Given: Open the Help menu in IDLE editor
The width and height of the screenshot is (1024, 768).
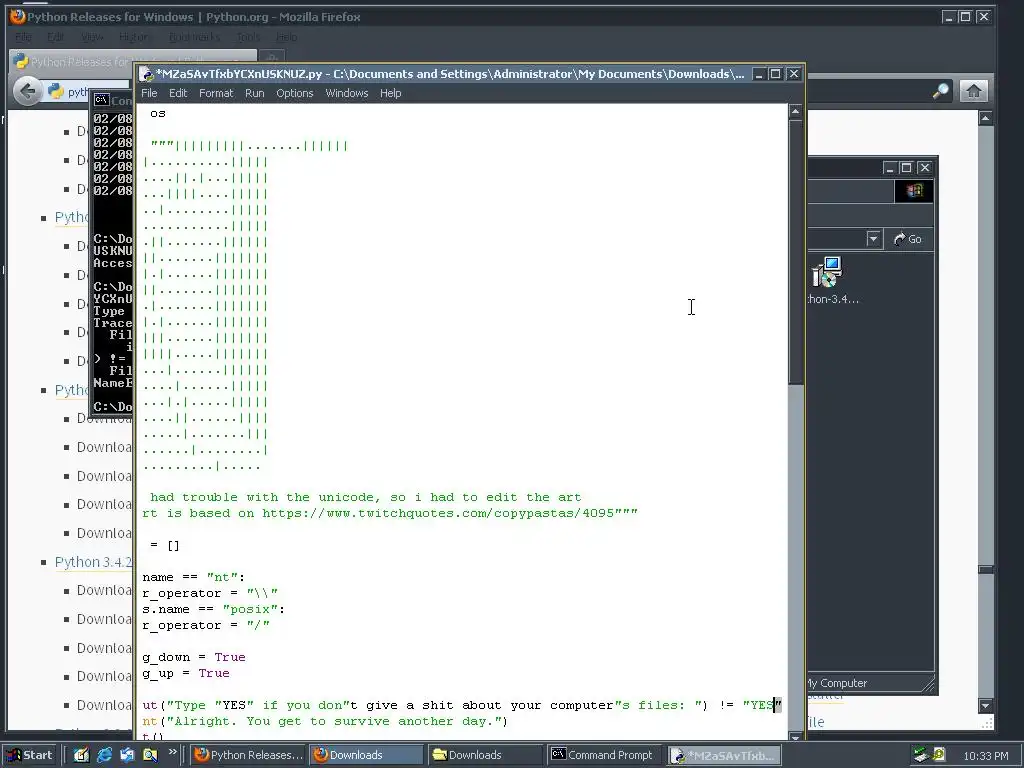Looking at the screenshot, I should pyautogui.click(x=391, y=93).
